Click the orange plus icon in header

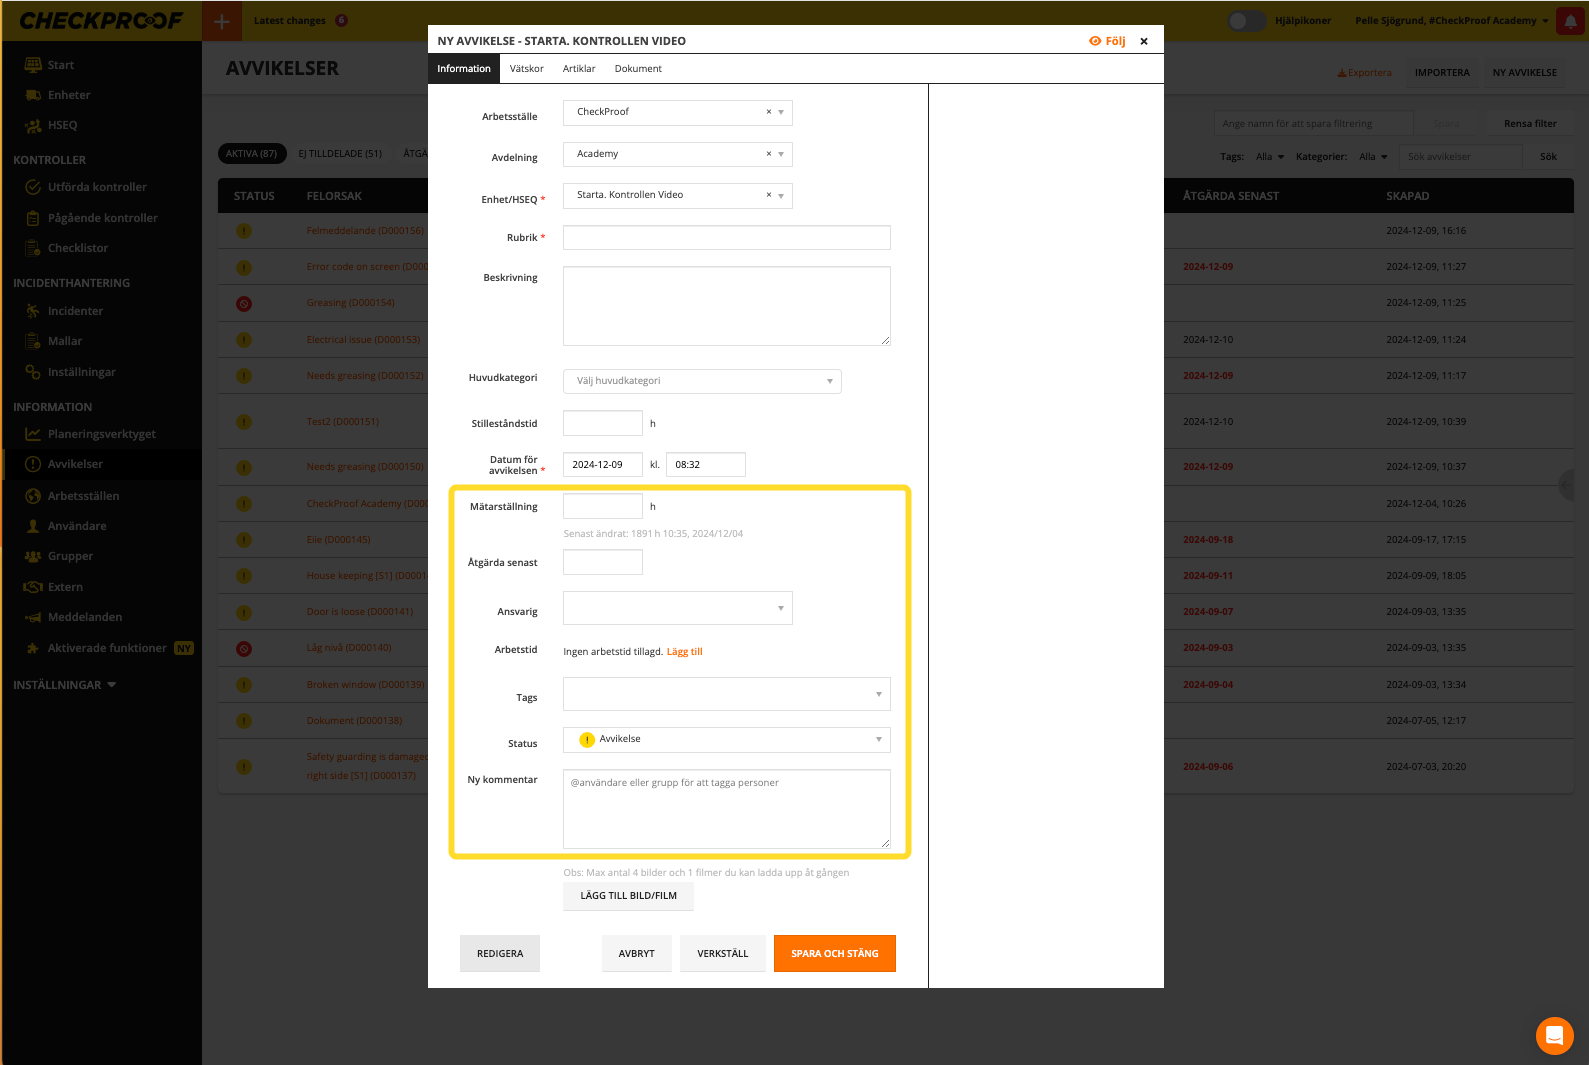click(x=222, y=21)
